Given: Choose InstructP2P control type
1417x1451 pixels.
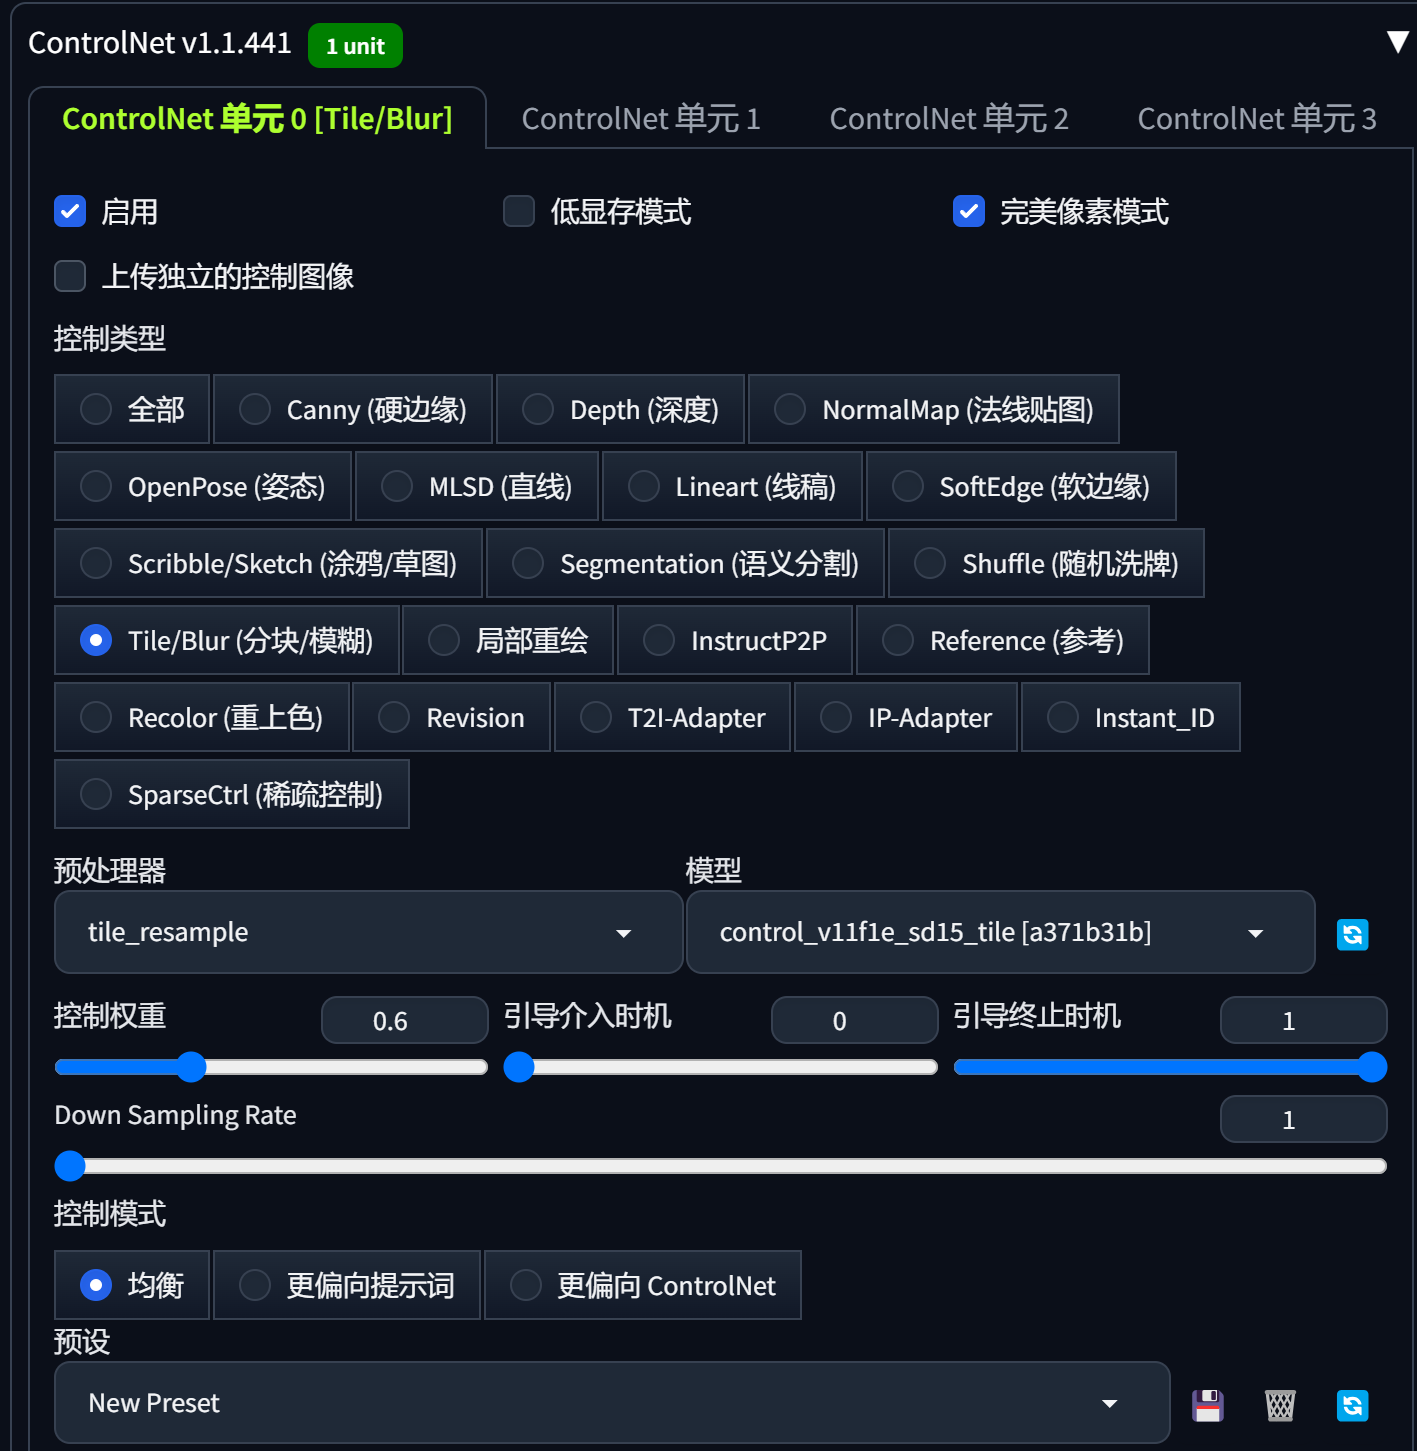Looking at the screenshot, I should click(735, 640).
